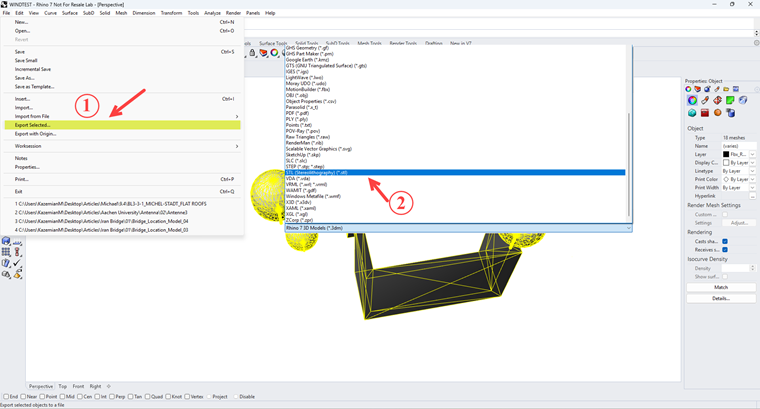Click the black checkmark icon in left sidebar
The image size is (760, 409).
pyautogui.click(x=17, y=263)
